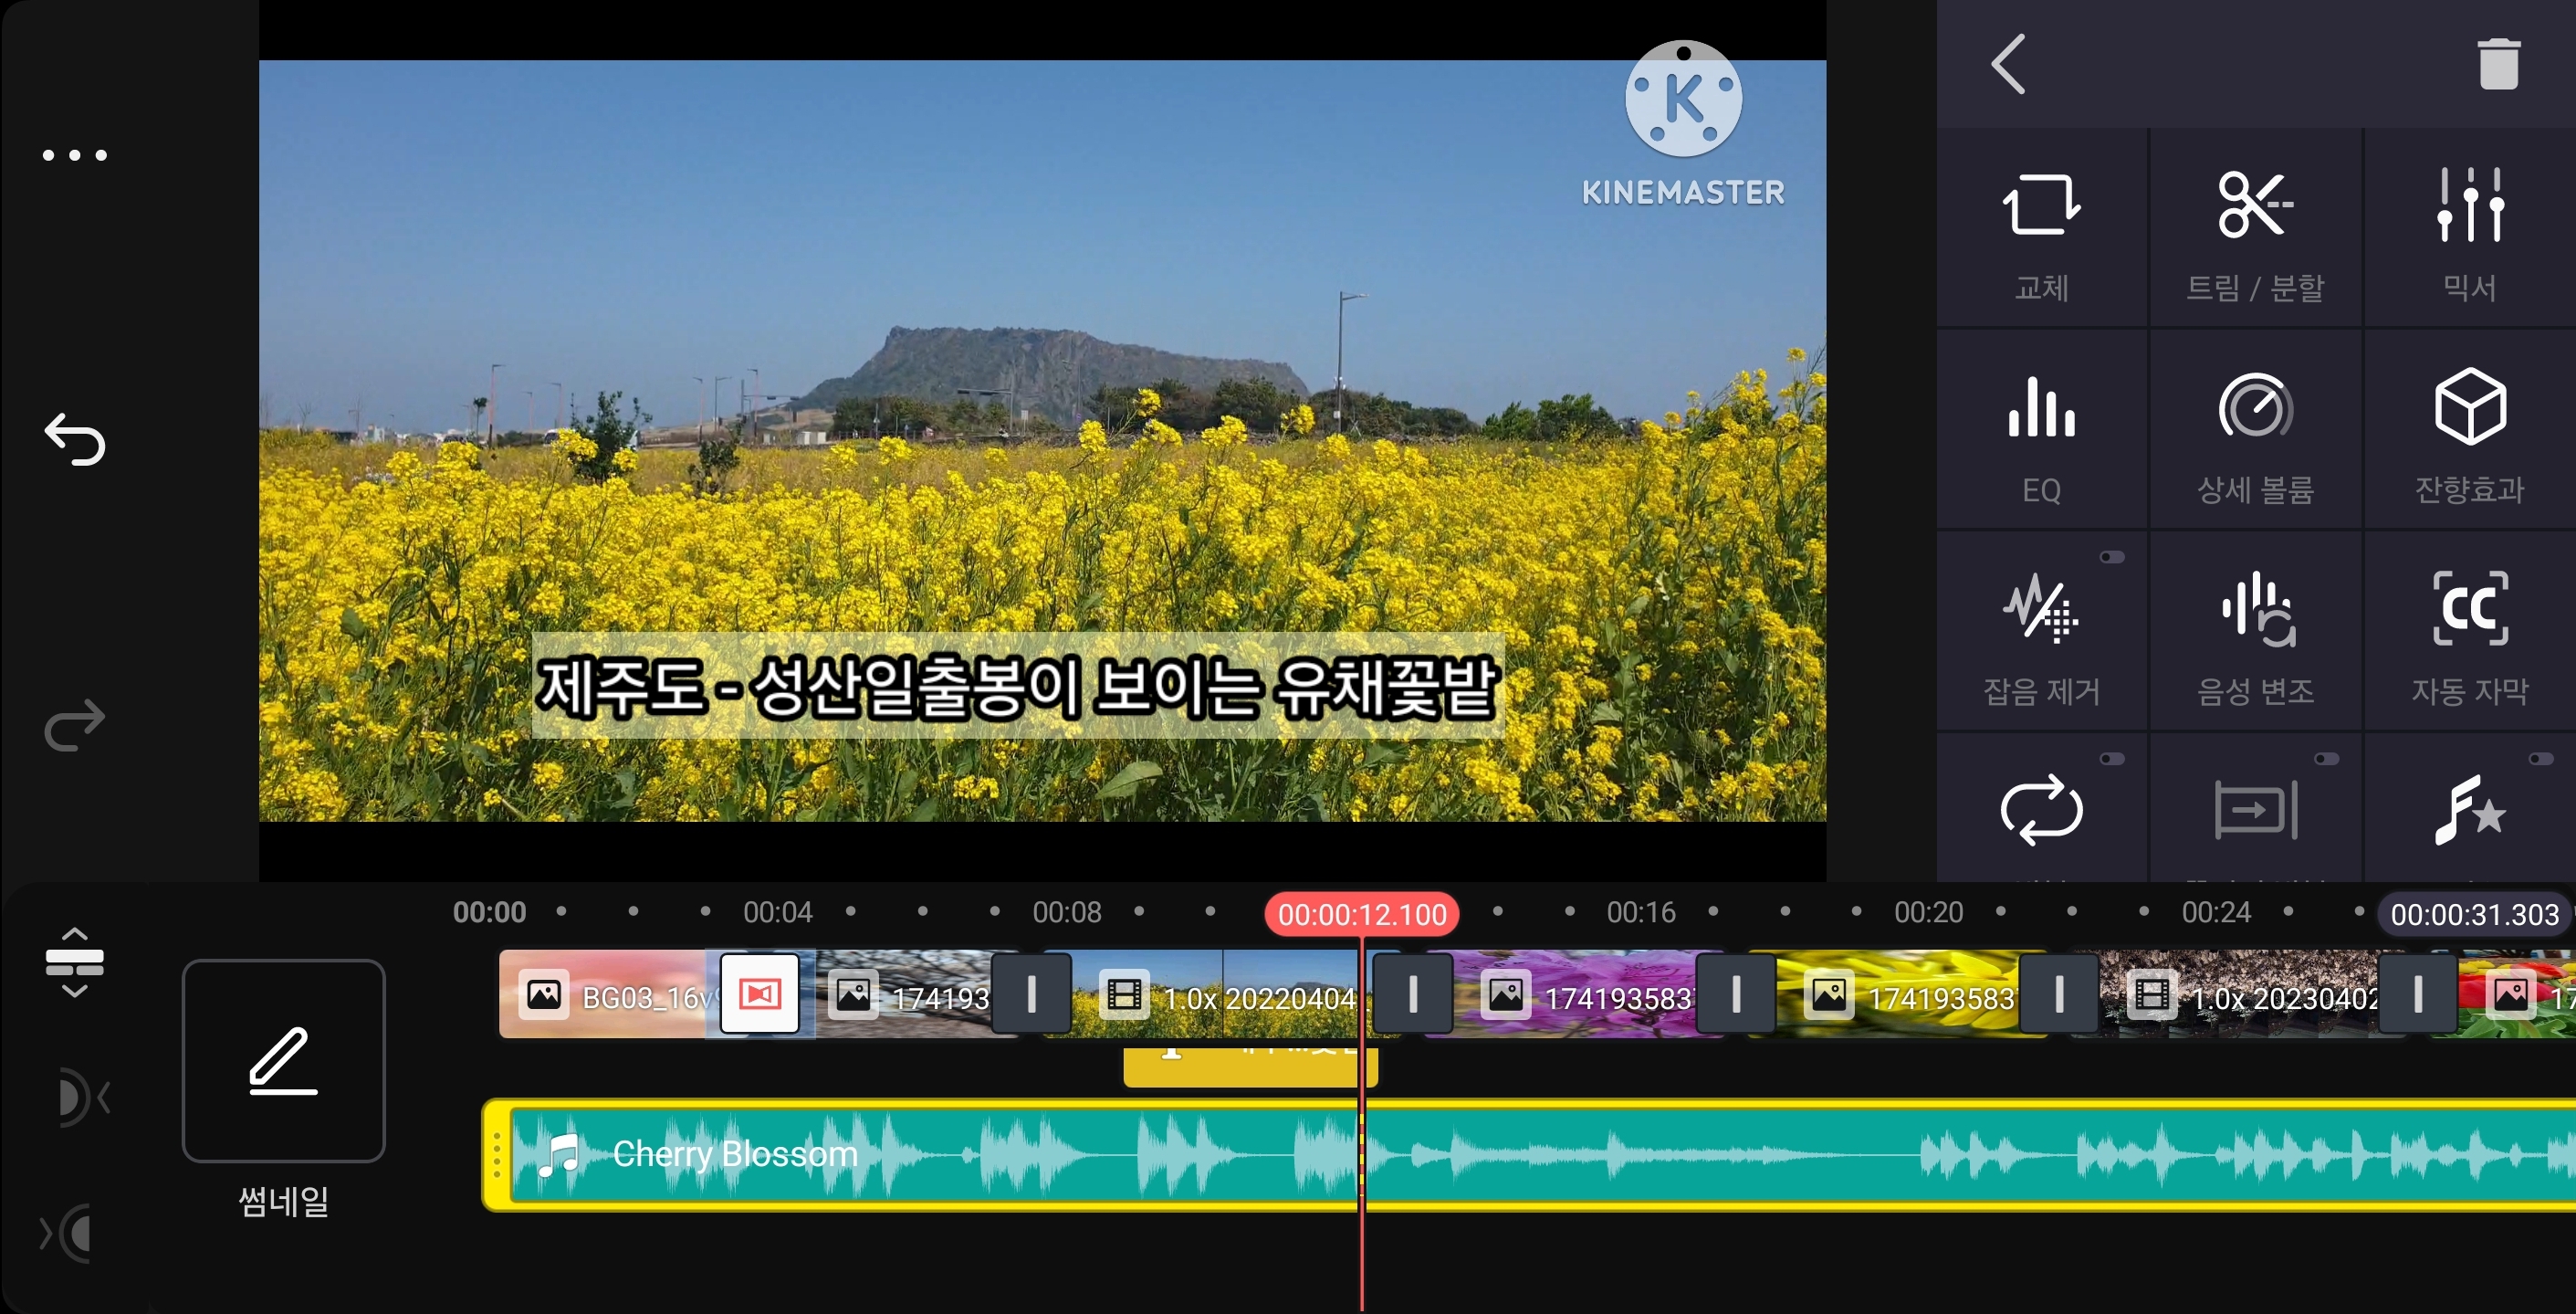Click the 00:16 mark on timeline ruler
Image resolution: width=2576 pixels, height=1314 pixels.
pos(1640,912)
